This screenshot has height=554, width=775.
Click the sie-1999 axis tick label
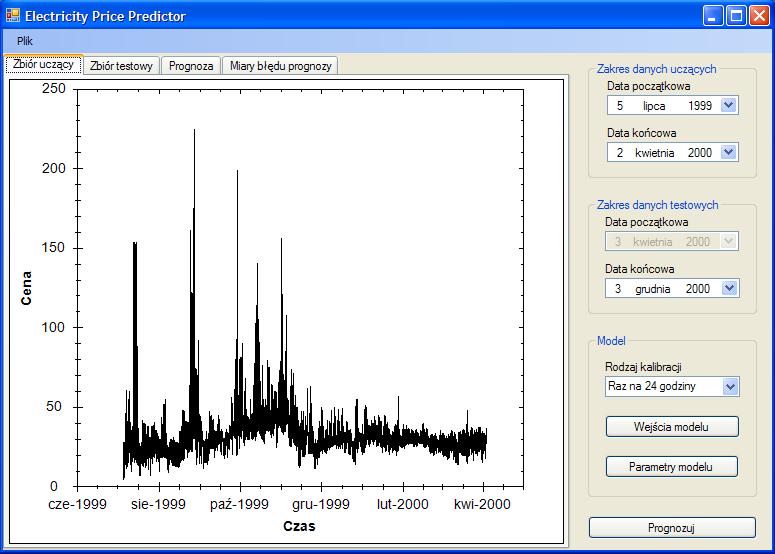(158, 504)
